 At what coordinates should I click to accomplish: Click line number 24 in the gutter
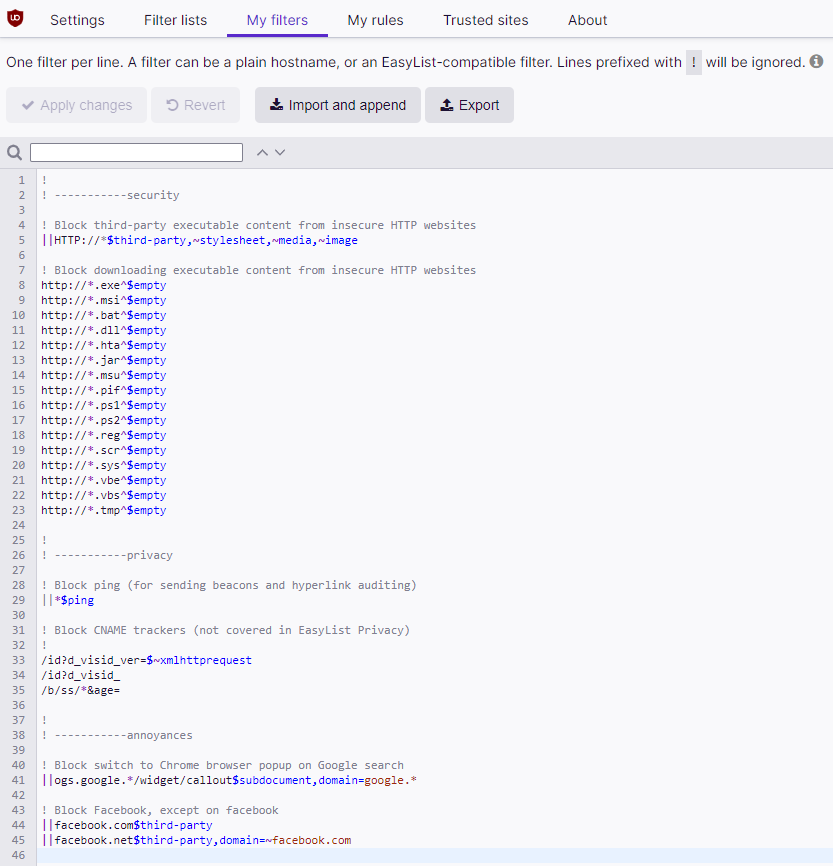pyautogui.click(x=19, y=525)
